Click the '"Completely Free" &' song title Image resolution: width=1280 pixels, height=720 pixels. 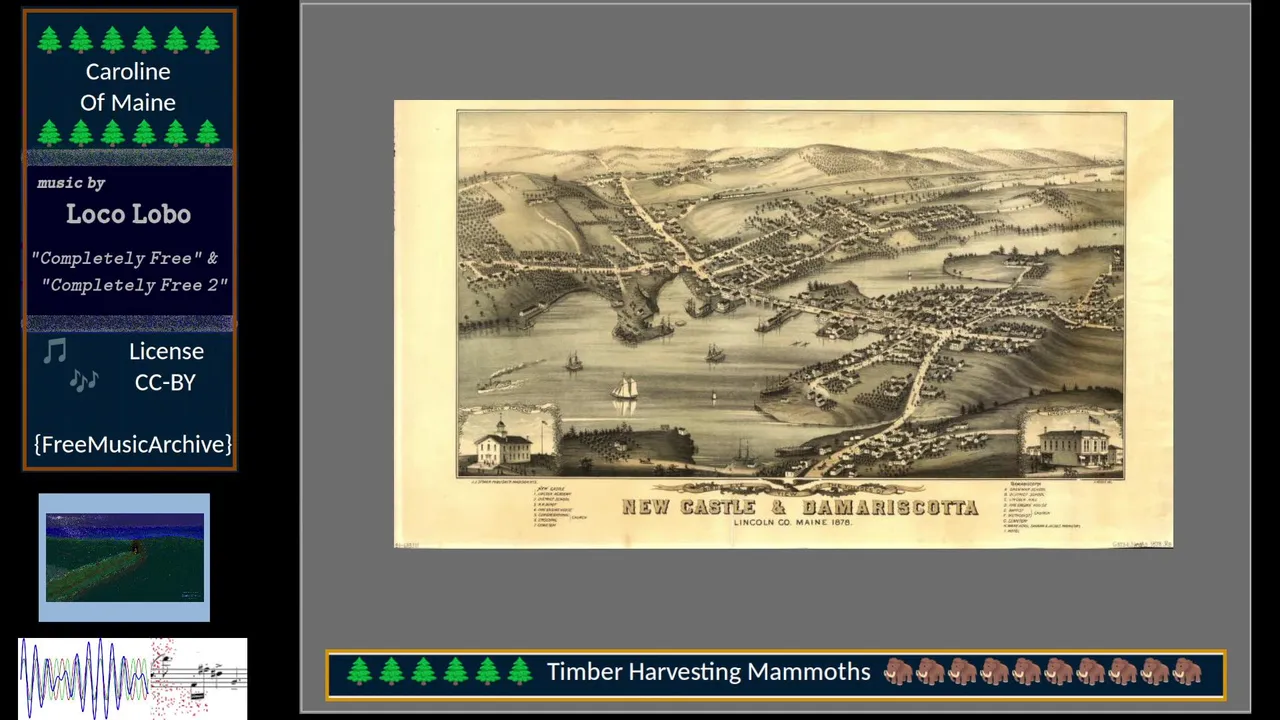(125, 258)
